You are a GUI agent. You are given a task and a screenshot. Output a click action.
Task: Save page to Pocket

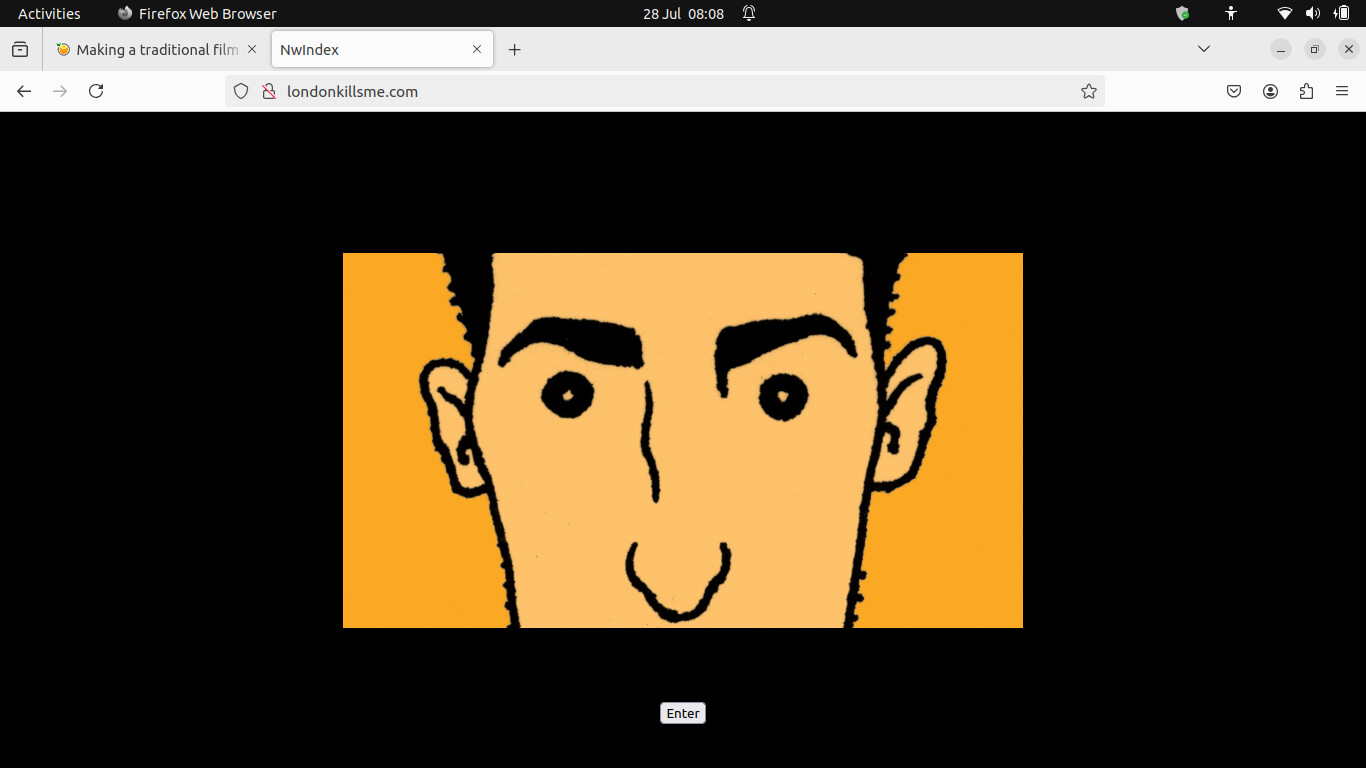[x=1234, y=91]
